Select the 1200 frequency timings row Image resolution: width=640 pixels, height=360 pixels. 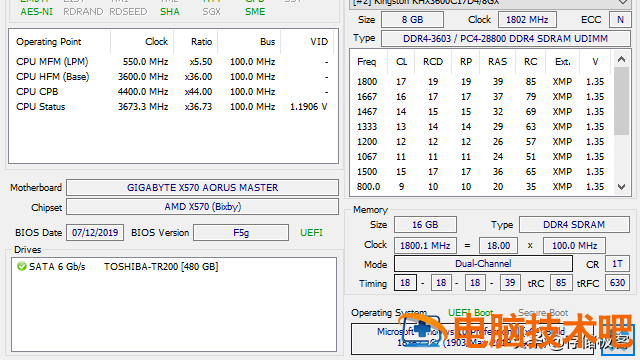481,142
